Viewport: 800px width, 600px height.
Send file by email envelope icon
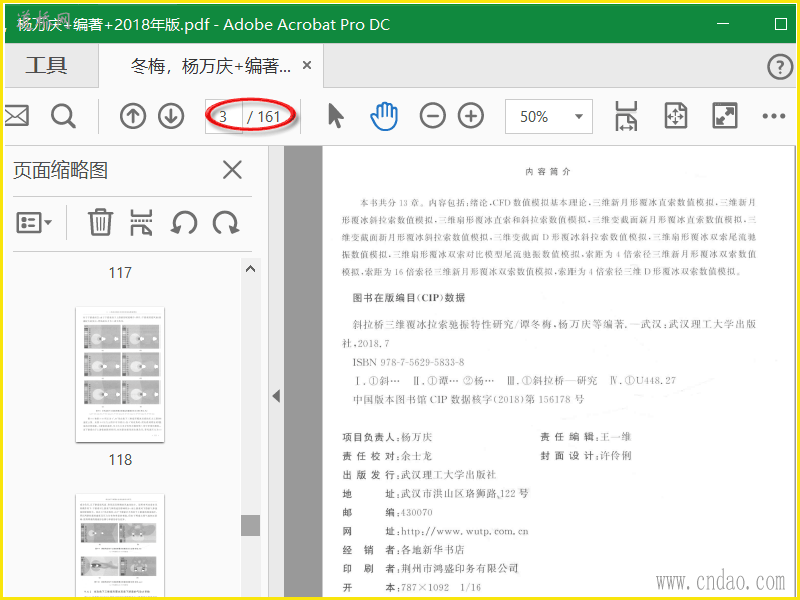coord(16,116)
